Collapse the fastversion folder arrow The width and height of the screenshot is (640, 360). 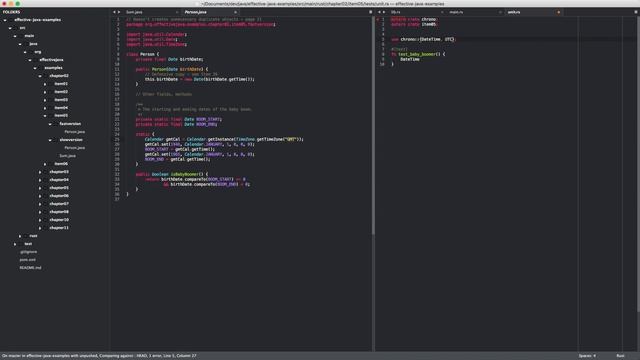(50, 124)
